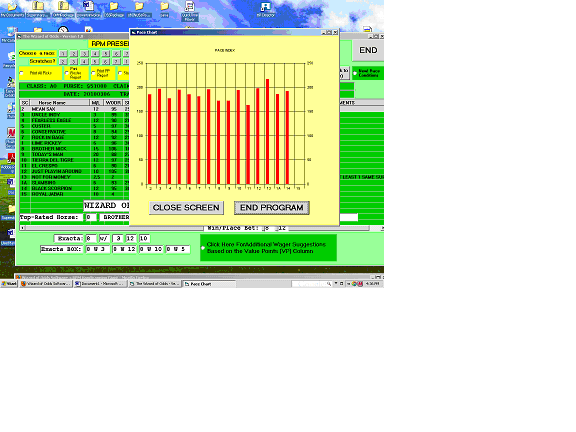Select the EL CRESPO horse row
This screenshot has height=432, width=576.
[x=75, y=166]
